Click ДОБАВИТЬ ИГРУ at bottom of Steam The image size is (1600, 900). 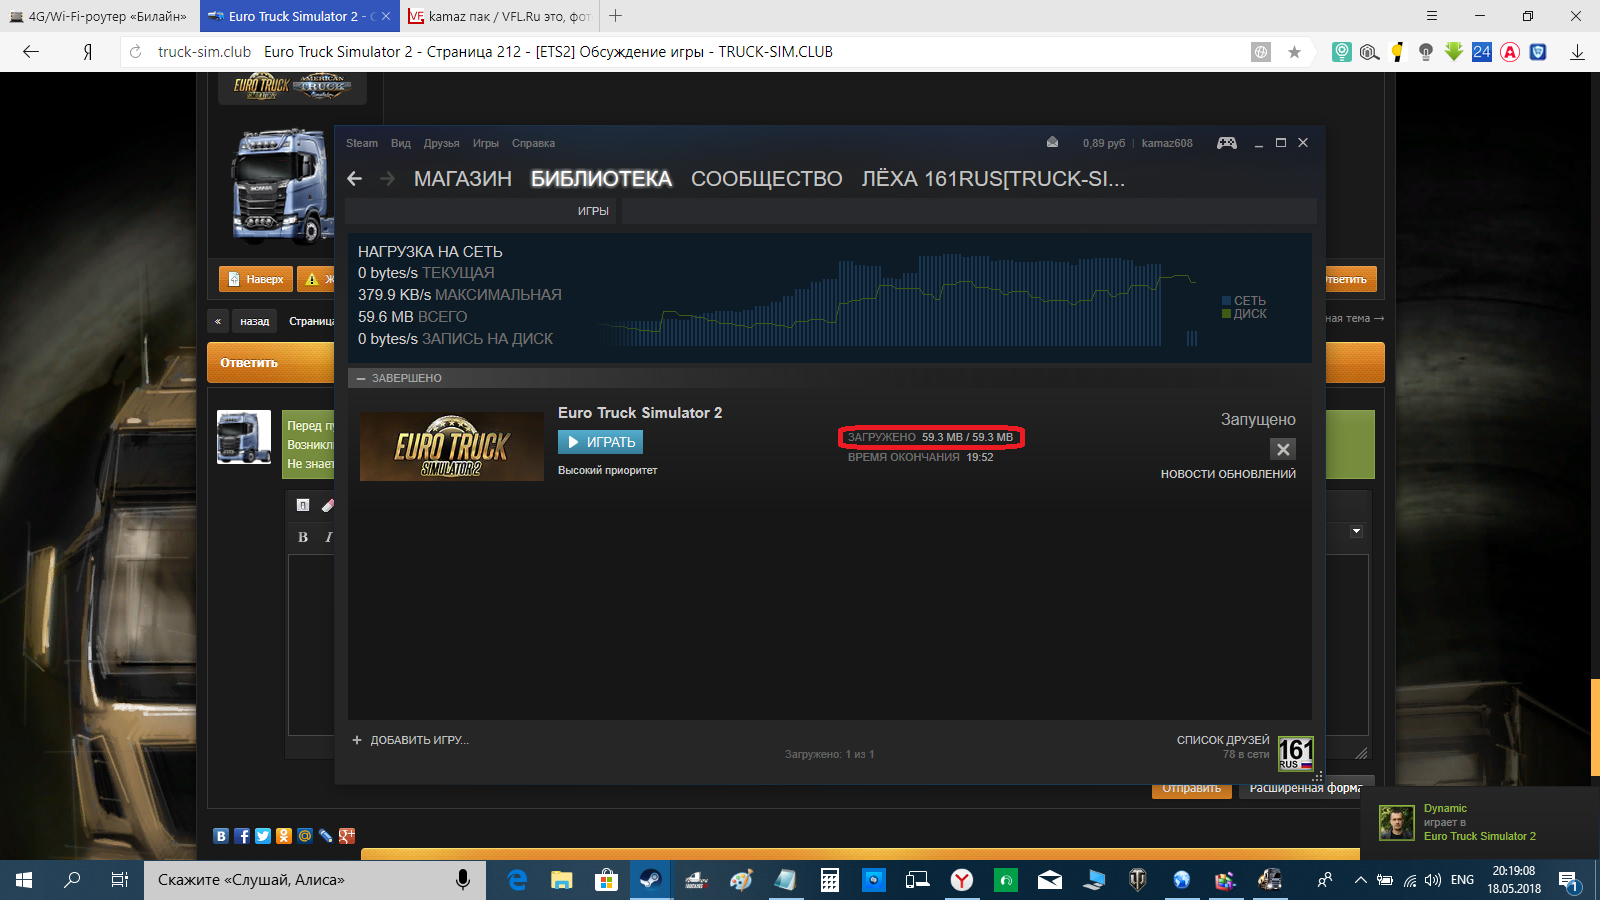coord(411,740)
